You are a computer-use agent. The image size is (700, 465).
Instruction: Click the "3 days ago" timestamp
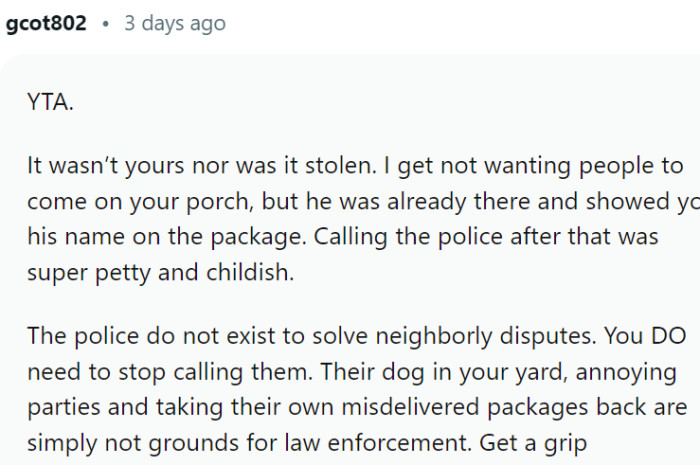(174, 23)
